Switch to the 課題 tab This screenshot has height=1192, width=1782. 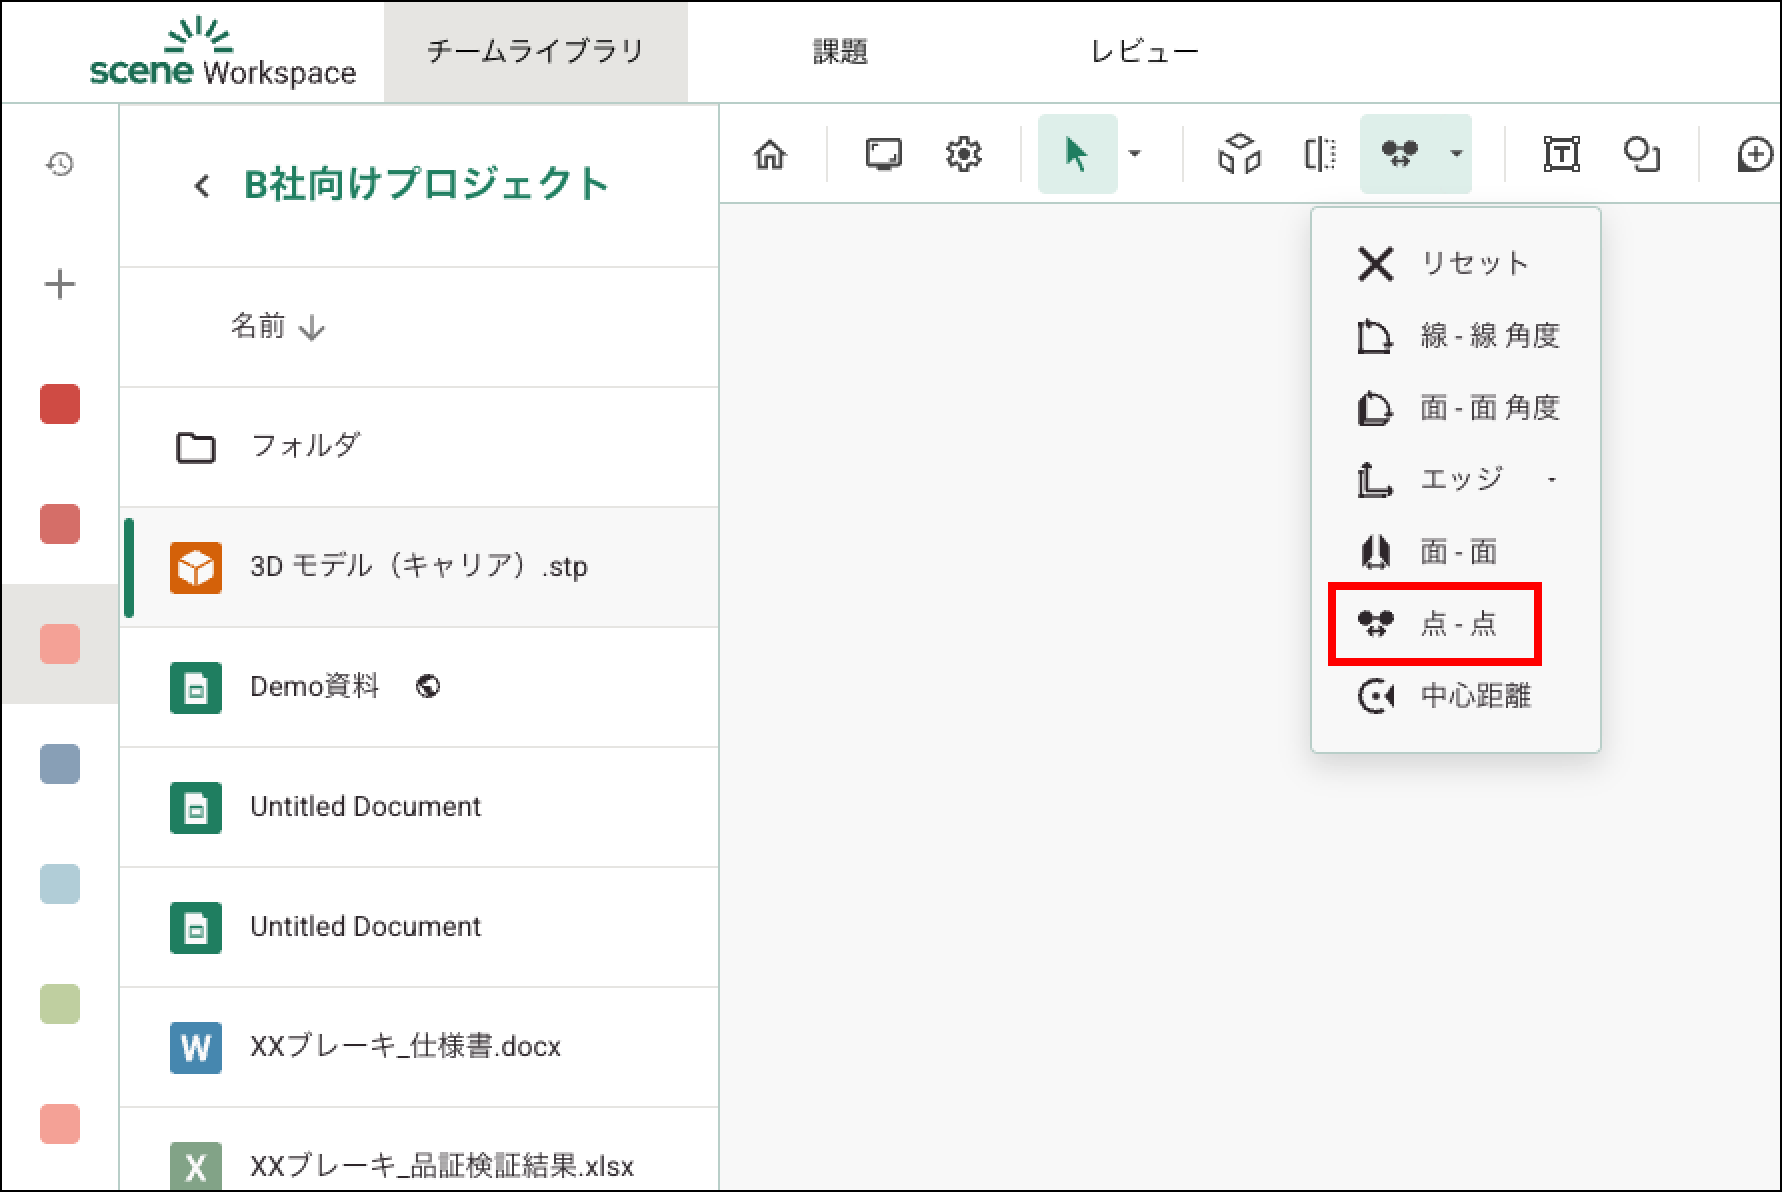840,52
